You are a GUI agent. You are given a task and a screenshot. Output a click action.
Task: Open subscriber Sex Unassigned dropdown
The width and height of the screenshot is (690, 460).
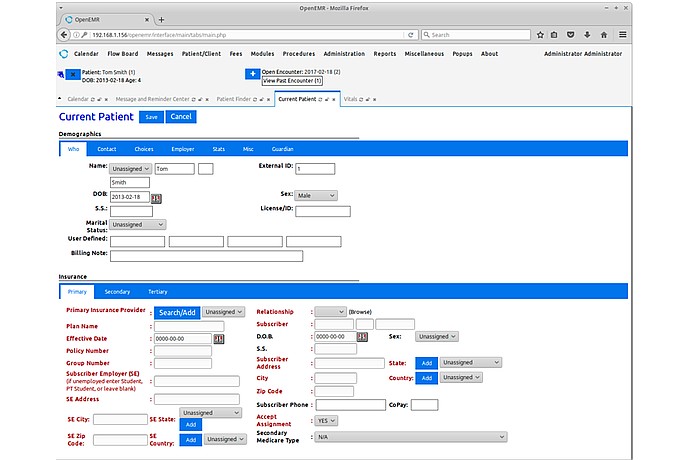pos(437,337)
